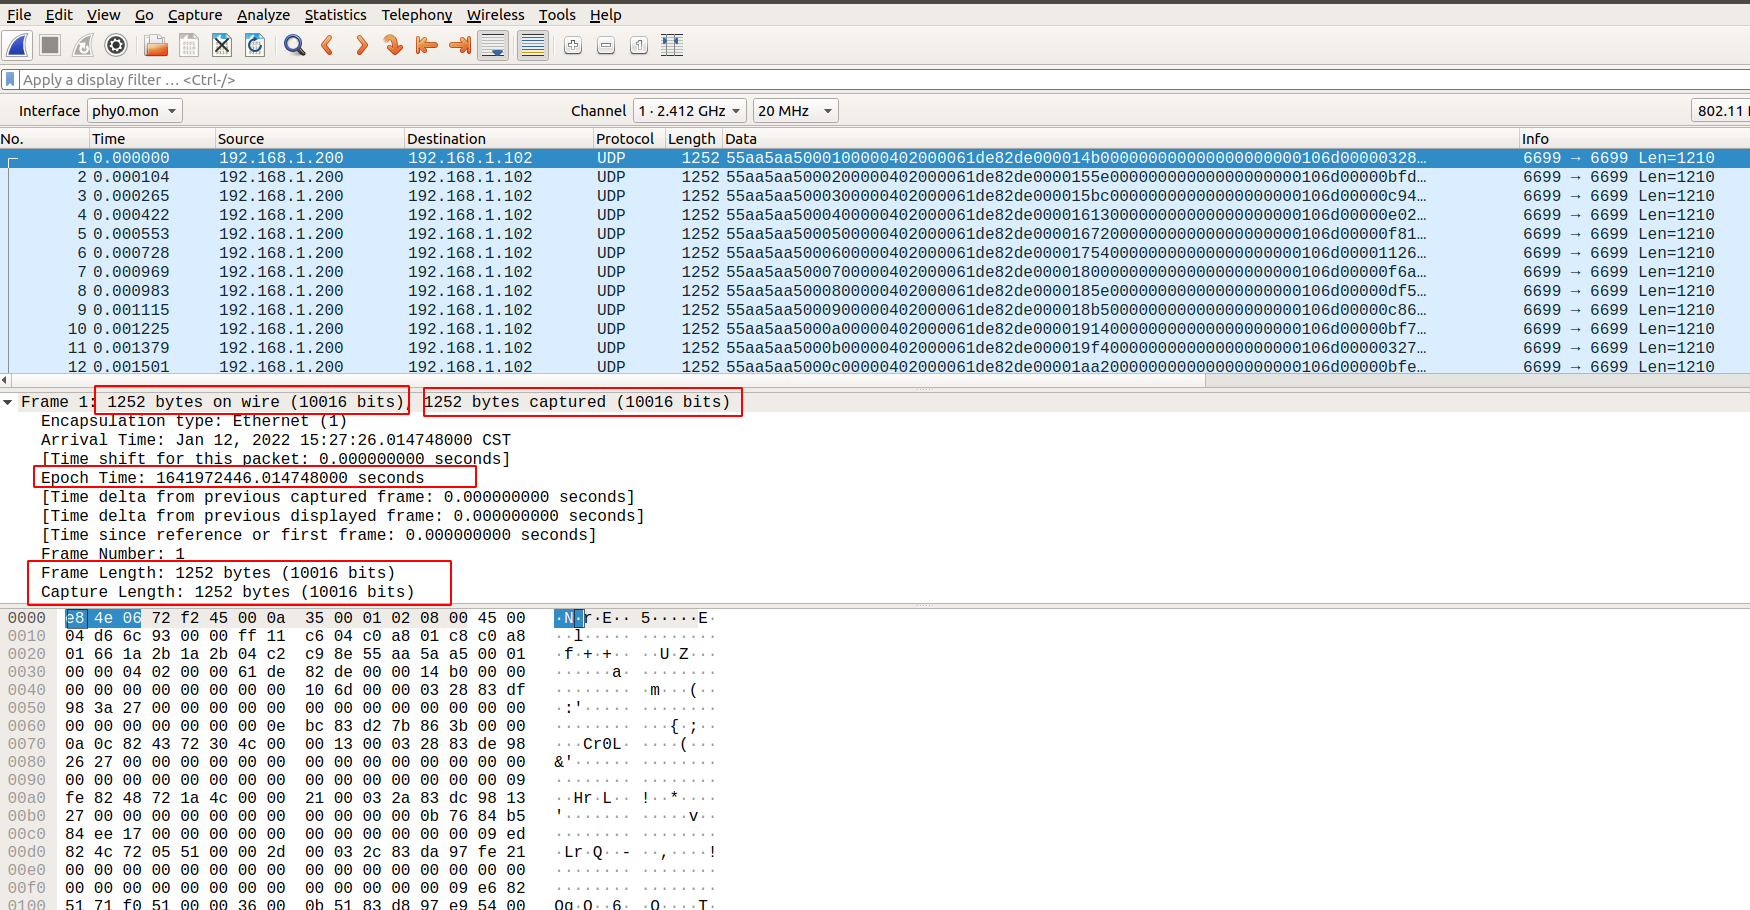Sort packets by Protocol column
The height and width of the screenshot is (910, 1750).
click(629, 138)
